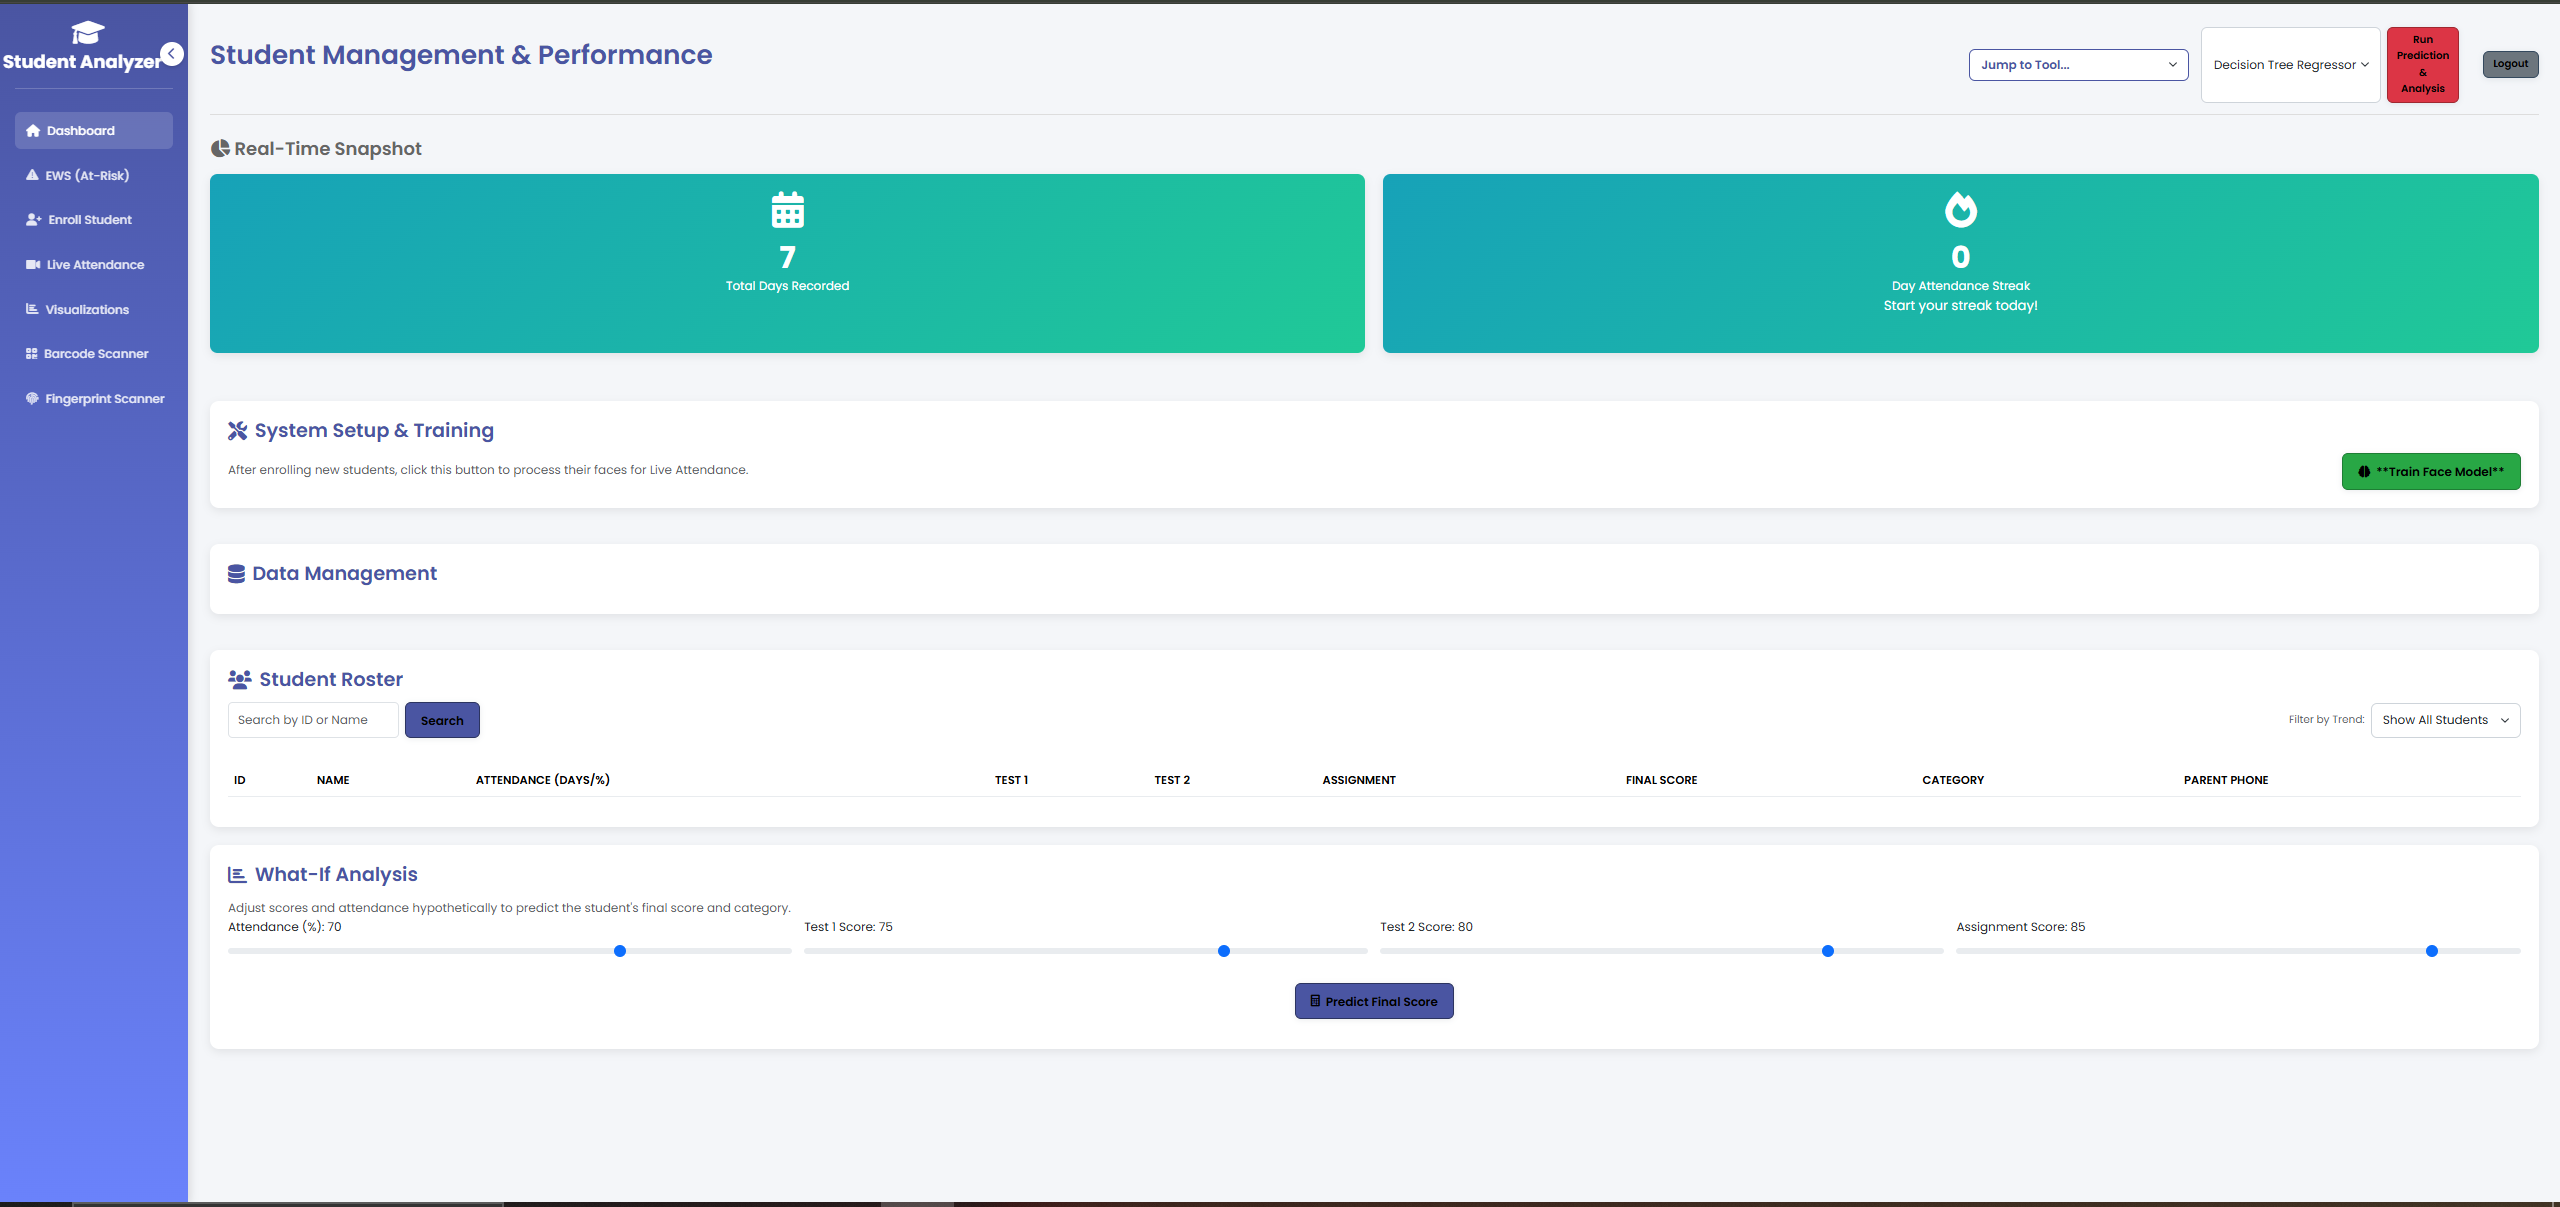Click the Enroll Student person-plus icon

click(x=32, y=219)
